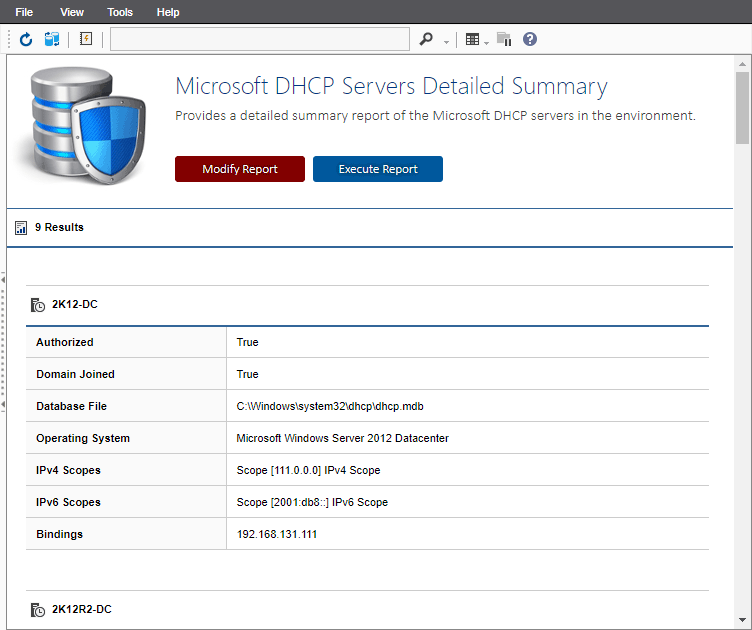Click the IPv6 Scopes row label

(x=68, y=502)
